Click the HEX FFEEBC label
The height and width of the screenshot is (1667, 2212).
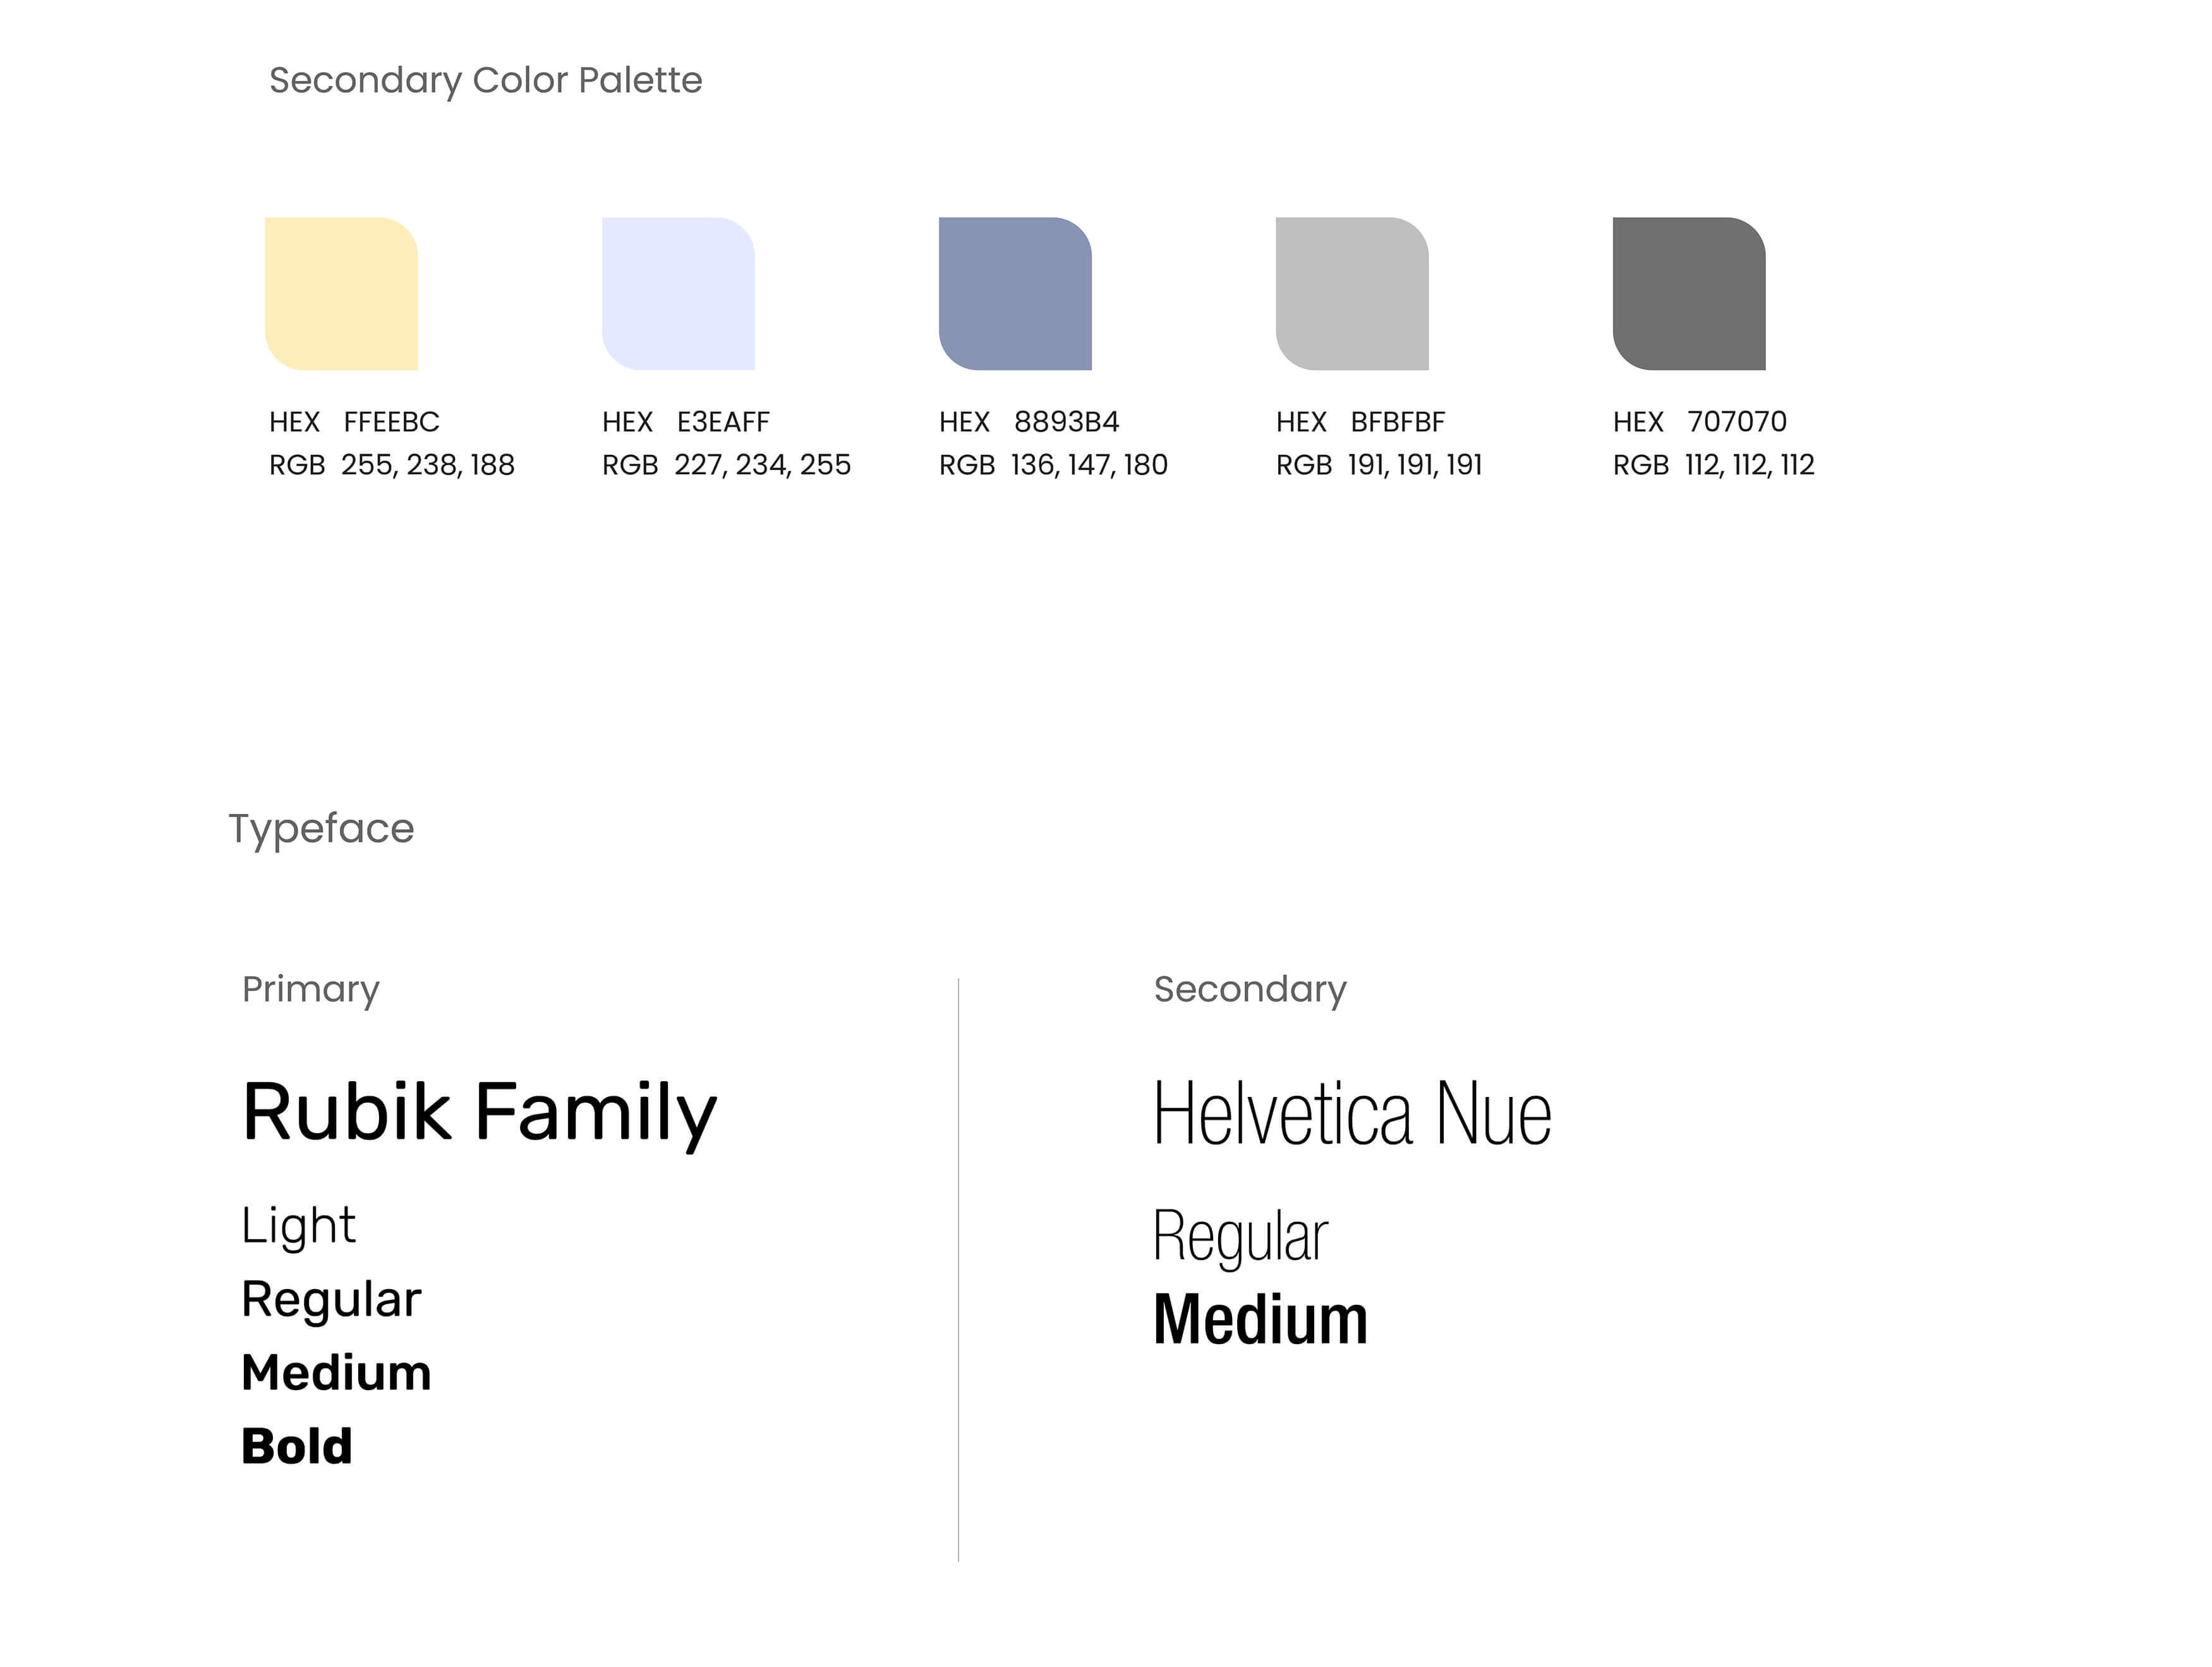point(354,422)
